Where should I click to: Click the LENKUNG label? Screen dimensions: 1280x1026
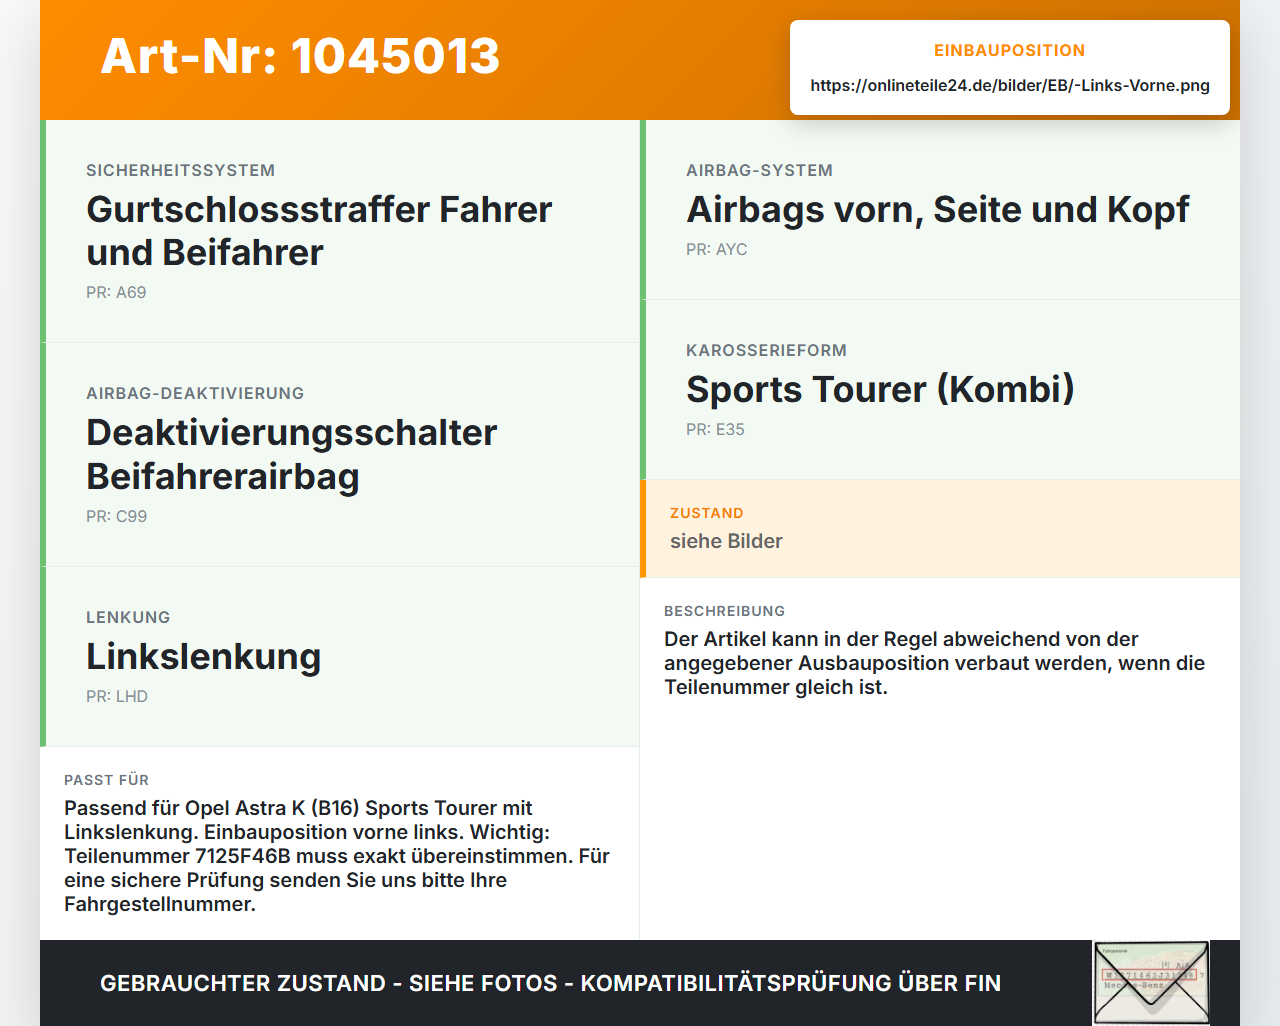tap(128, 617)
